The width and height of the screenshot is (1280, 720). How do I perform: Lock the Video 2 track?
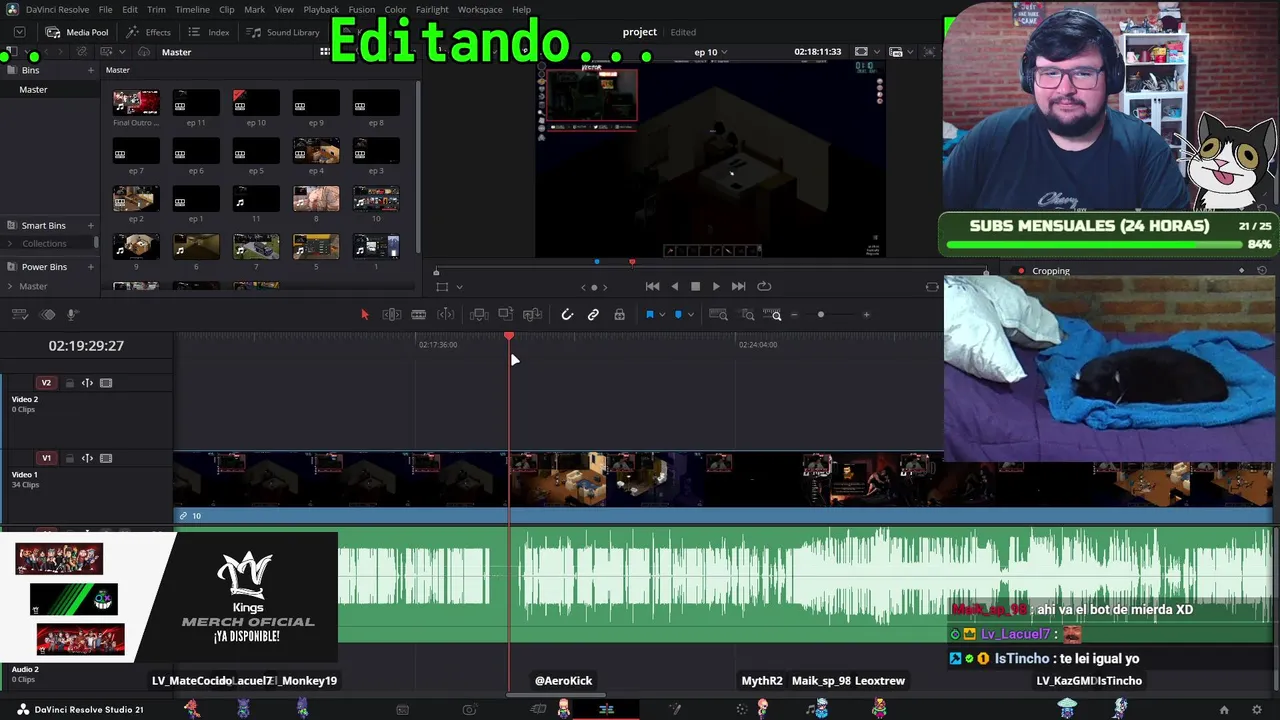pyautogui.click(x=69, y=383)
